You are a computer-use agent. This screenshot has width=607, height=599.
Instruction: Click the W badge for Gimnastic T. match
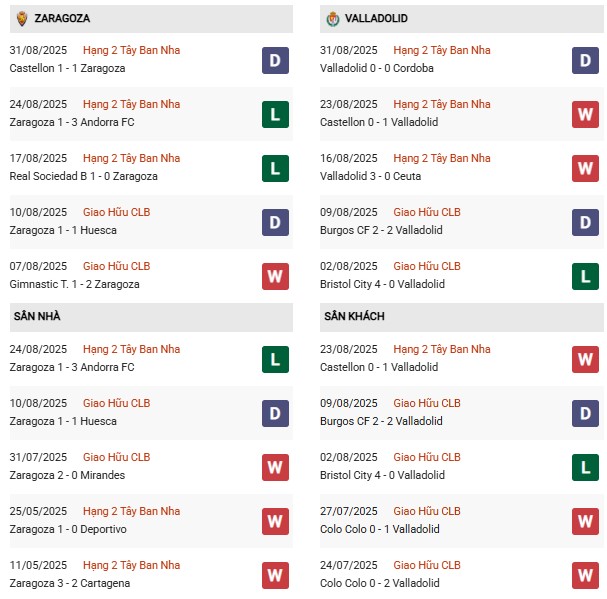(276, 276)
